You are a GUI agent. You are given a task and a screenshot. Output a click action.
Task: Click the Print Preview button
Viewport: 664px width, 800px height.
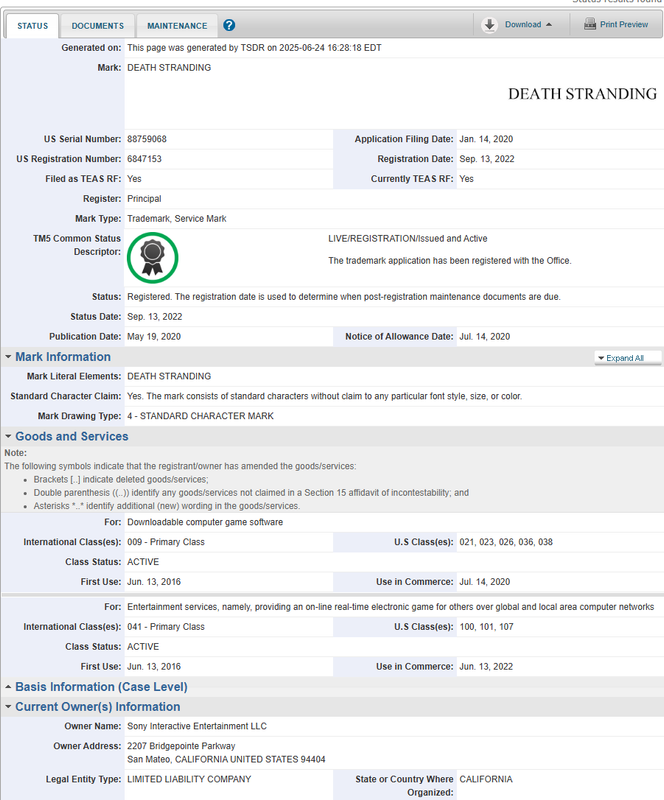click(616, 24)
